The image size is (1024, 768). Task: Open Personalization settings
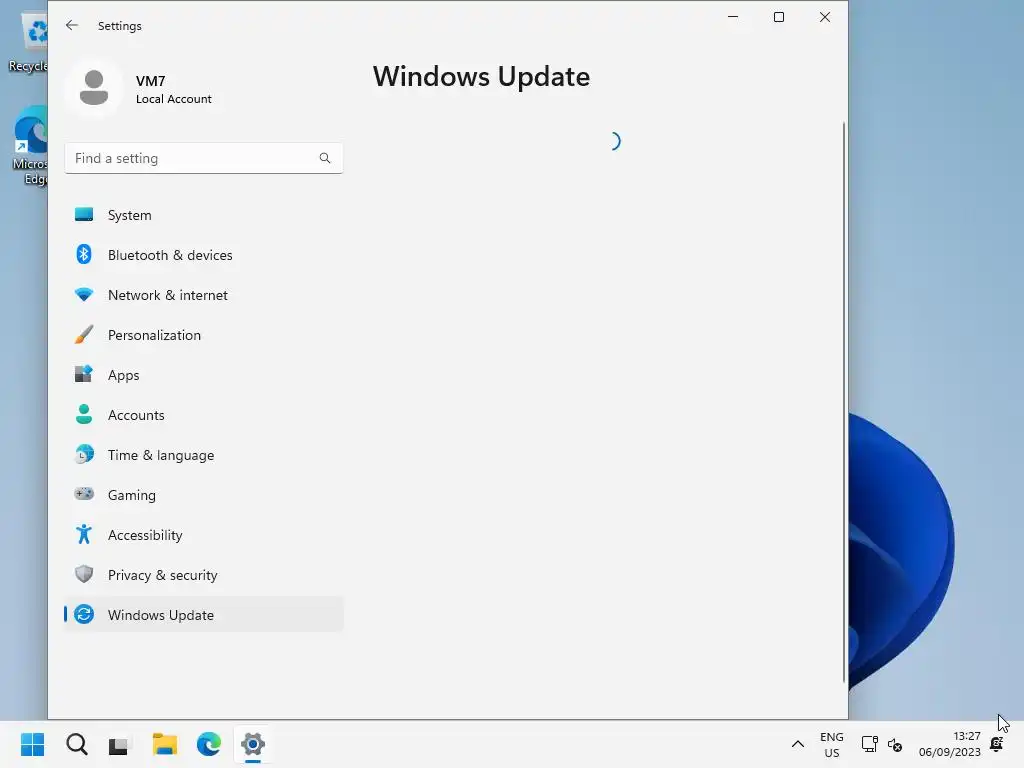coord(204,335)
